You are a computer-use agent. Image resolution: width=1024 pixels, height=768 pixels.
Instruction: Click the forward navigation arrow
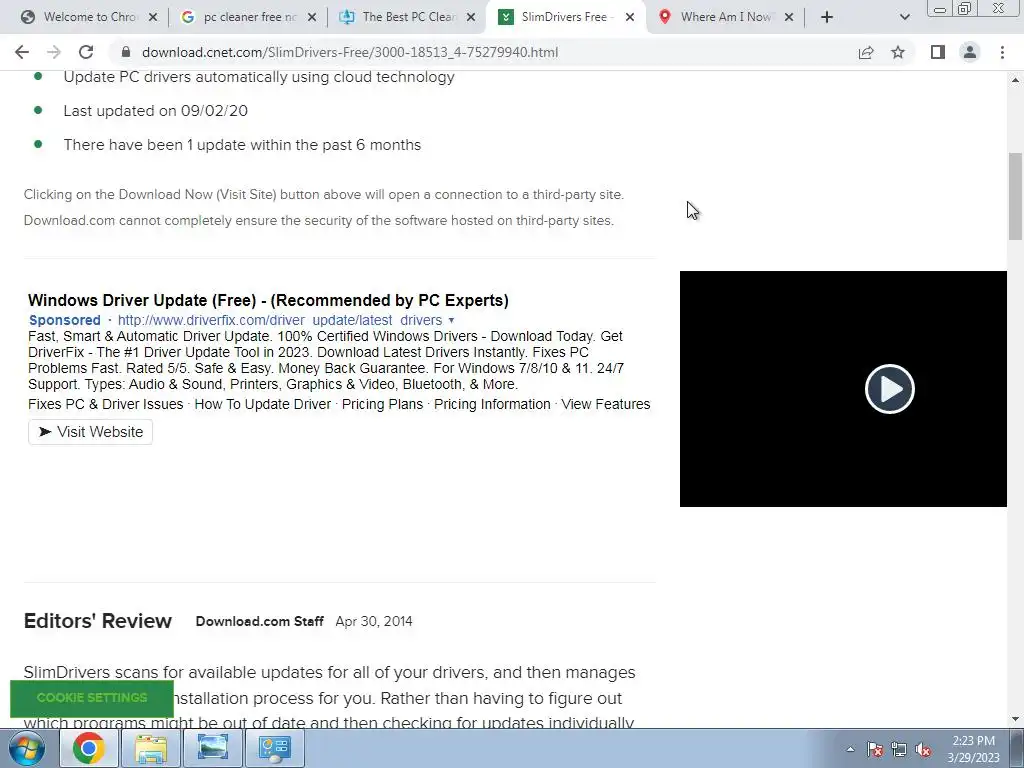[54, 52]
